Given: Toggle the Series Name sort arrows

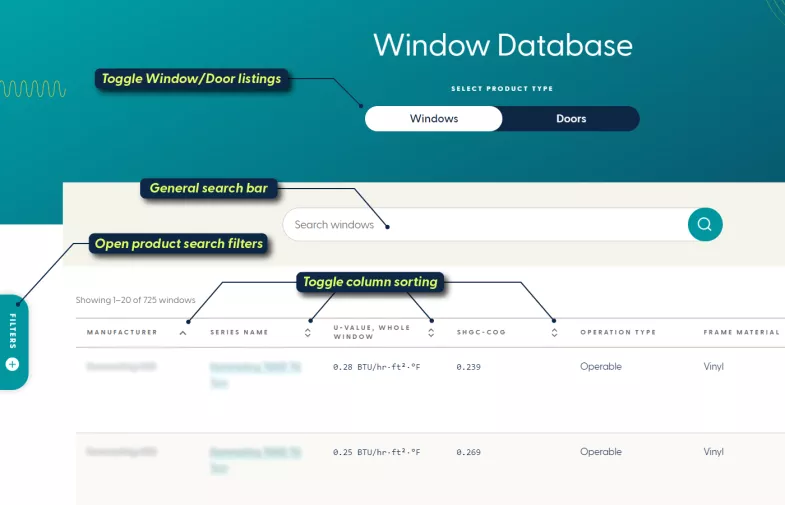Looking at the screenshot, I should [x=308, y=333].
